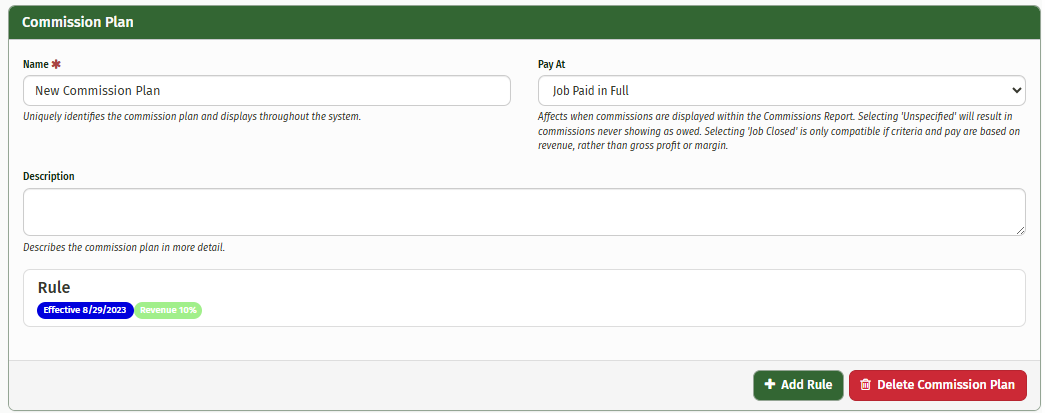Click the 'Uniquely identifies the commission plan' hint
The width and height of the screenshot is (1045, 413).
192,117
